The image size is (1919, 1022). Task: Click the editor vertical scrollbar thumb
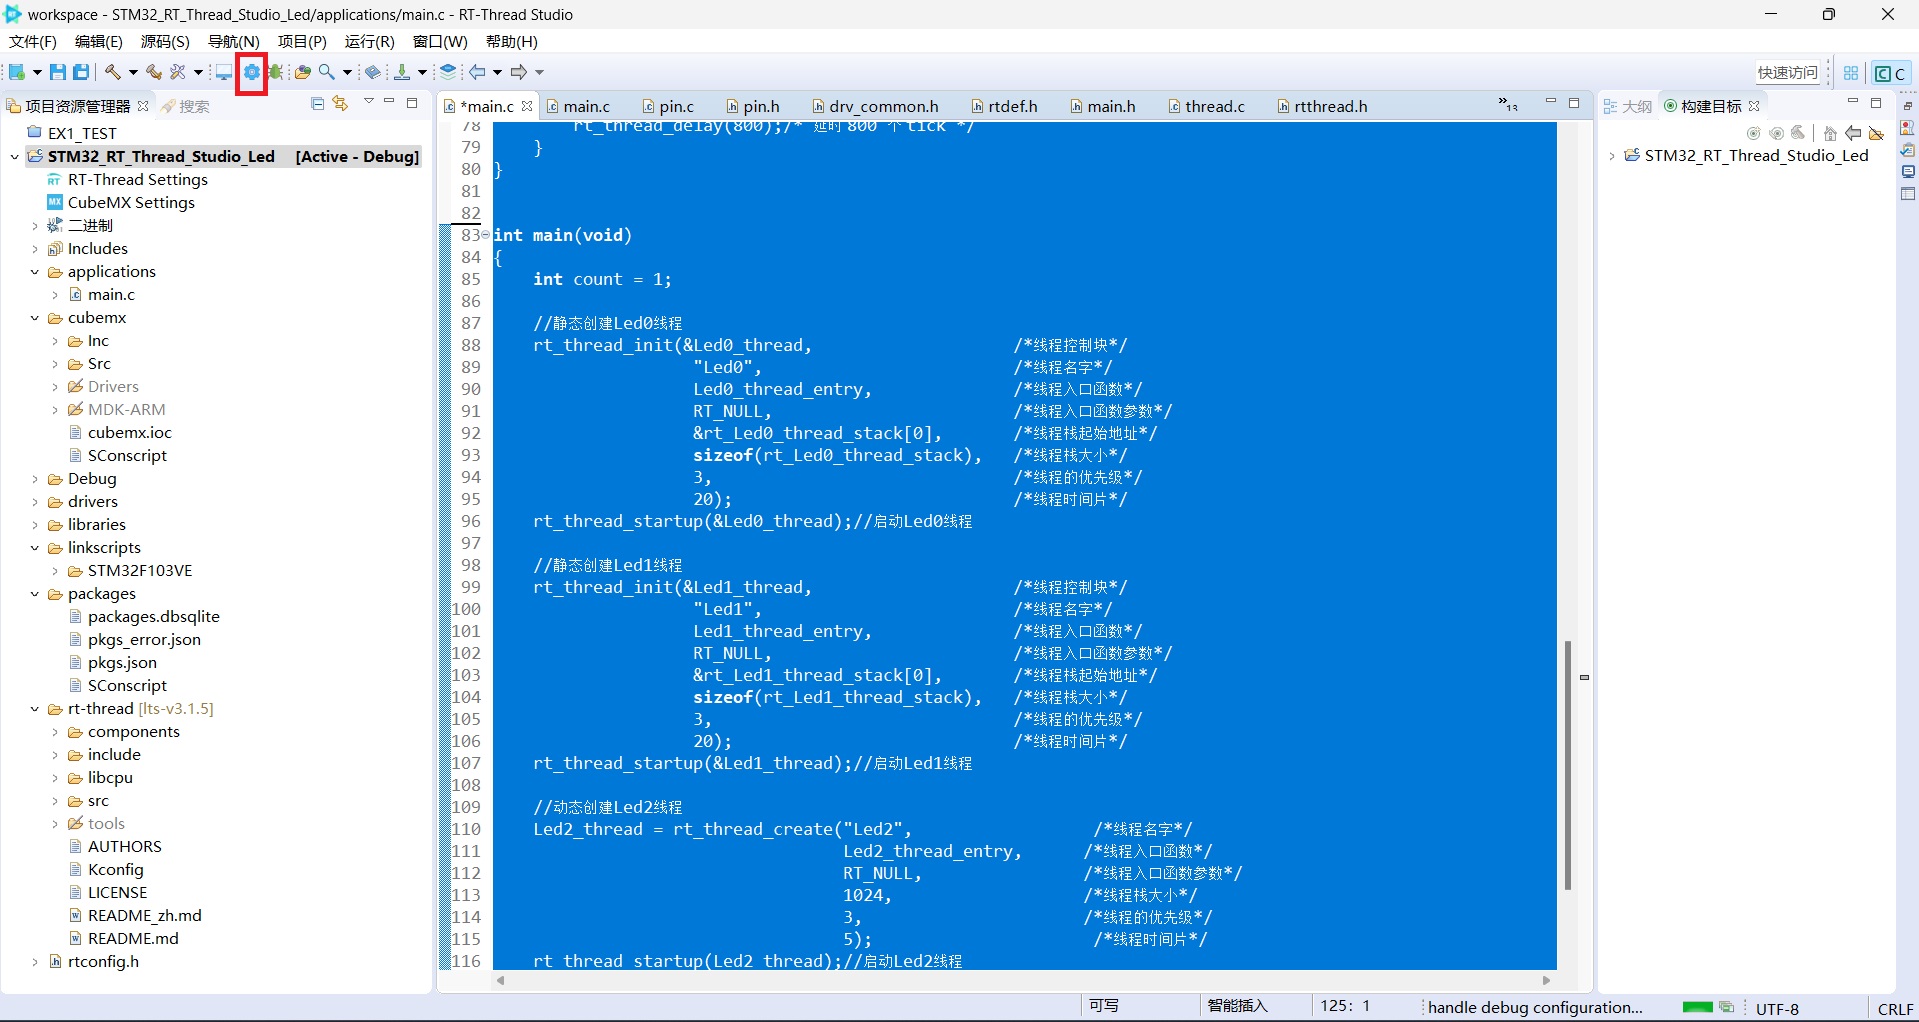pyautogui.click(x=1568, y=765)
